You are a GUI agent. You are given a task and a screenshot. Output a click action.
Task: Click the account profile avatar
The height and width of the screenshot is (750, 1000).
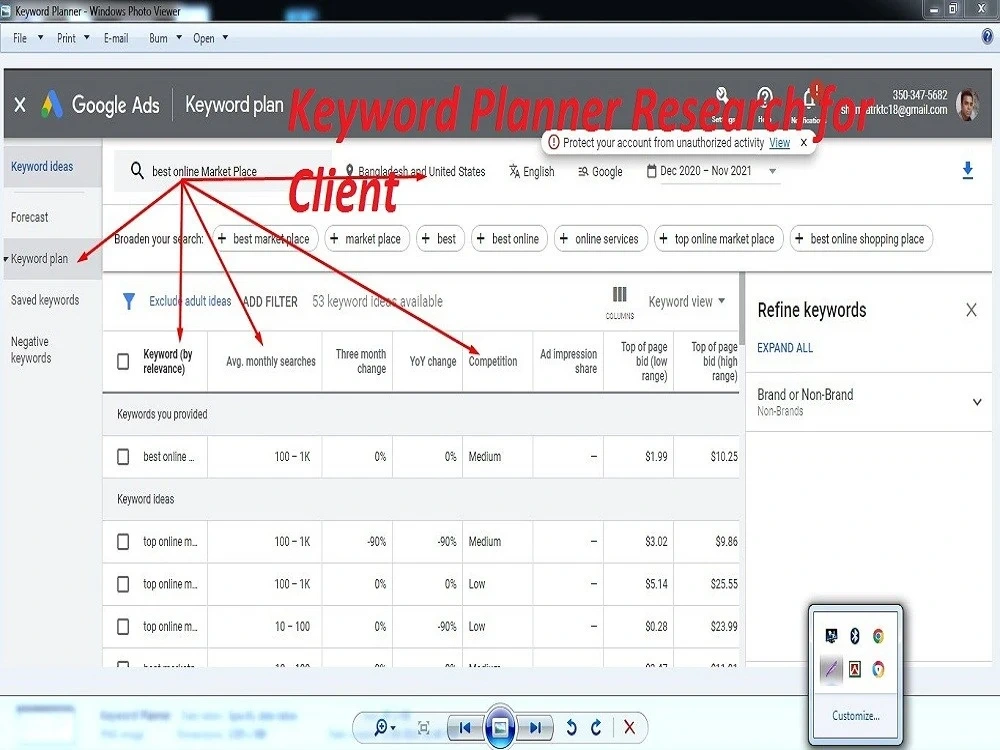coord(967,105)
